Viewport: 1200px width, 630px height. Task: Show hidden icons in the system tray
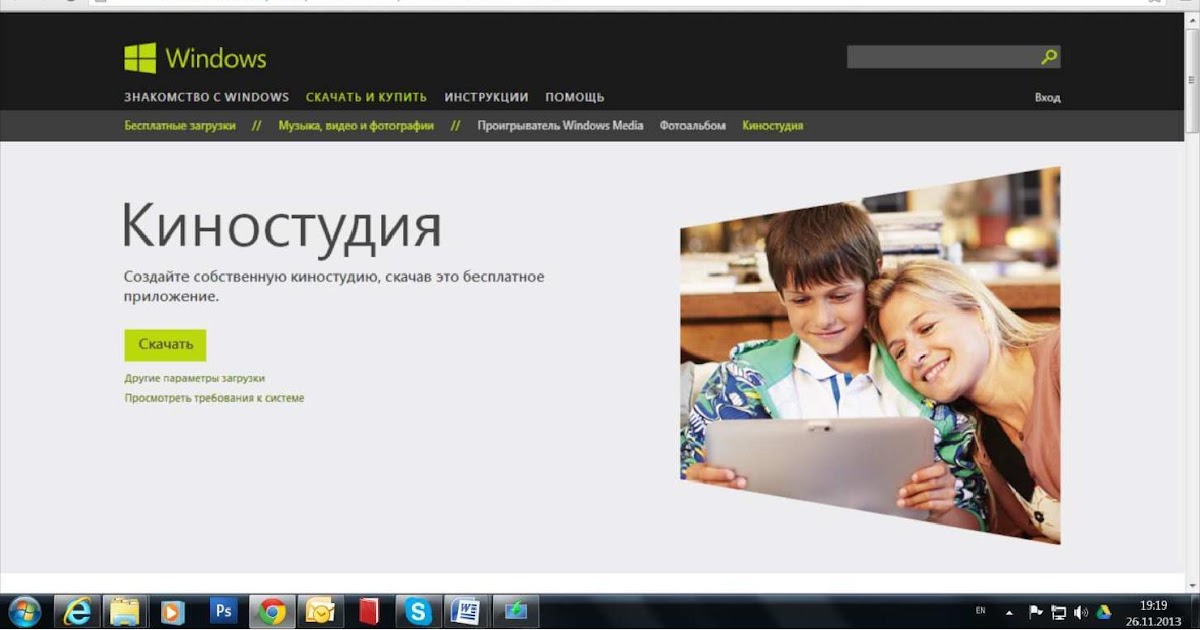tap(1008, 612)
